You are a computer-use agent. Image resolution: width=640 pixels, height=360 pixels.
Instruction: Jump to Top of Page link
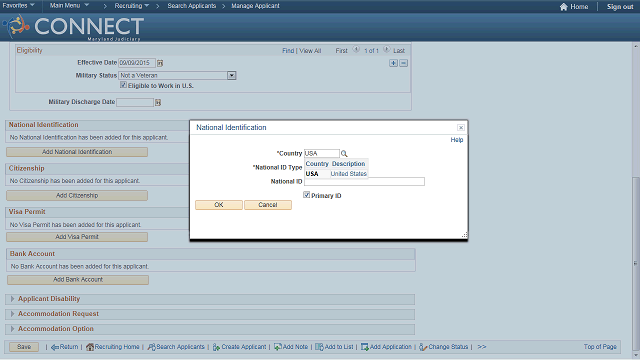click(x=600, y=347)
